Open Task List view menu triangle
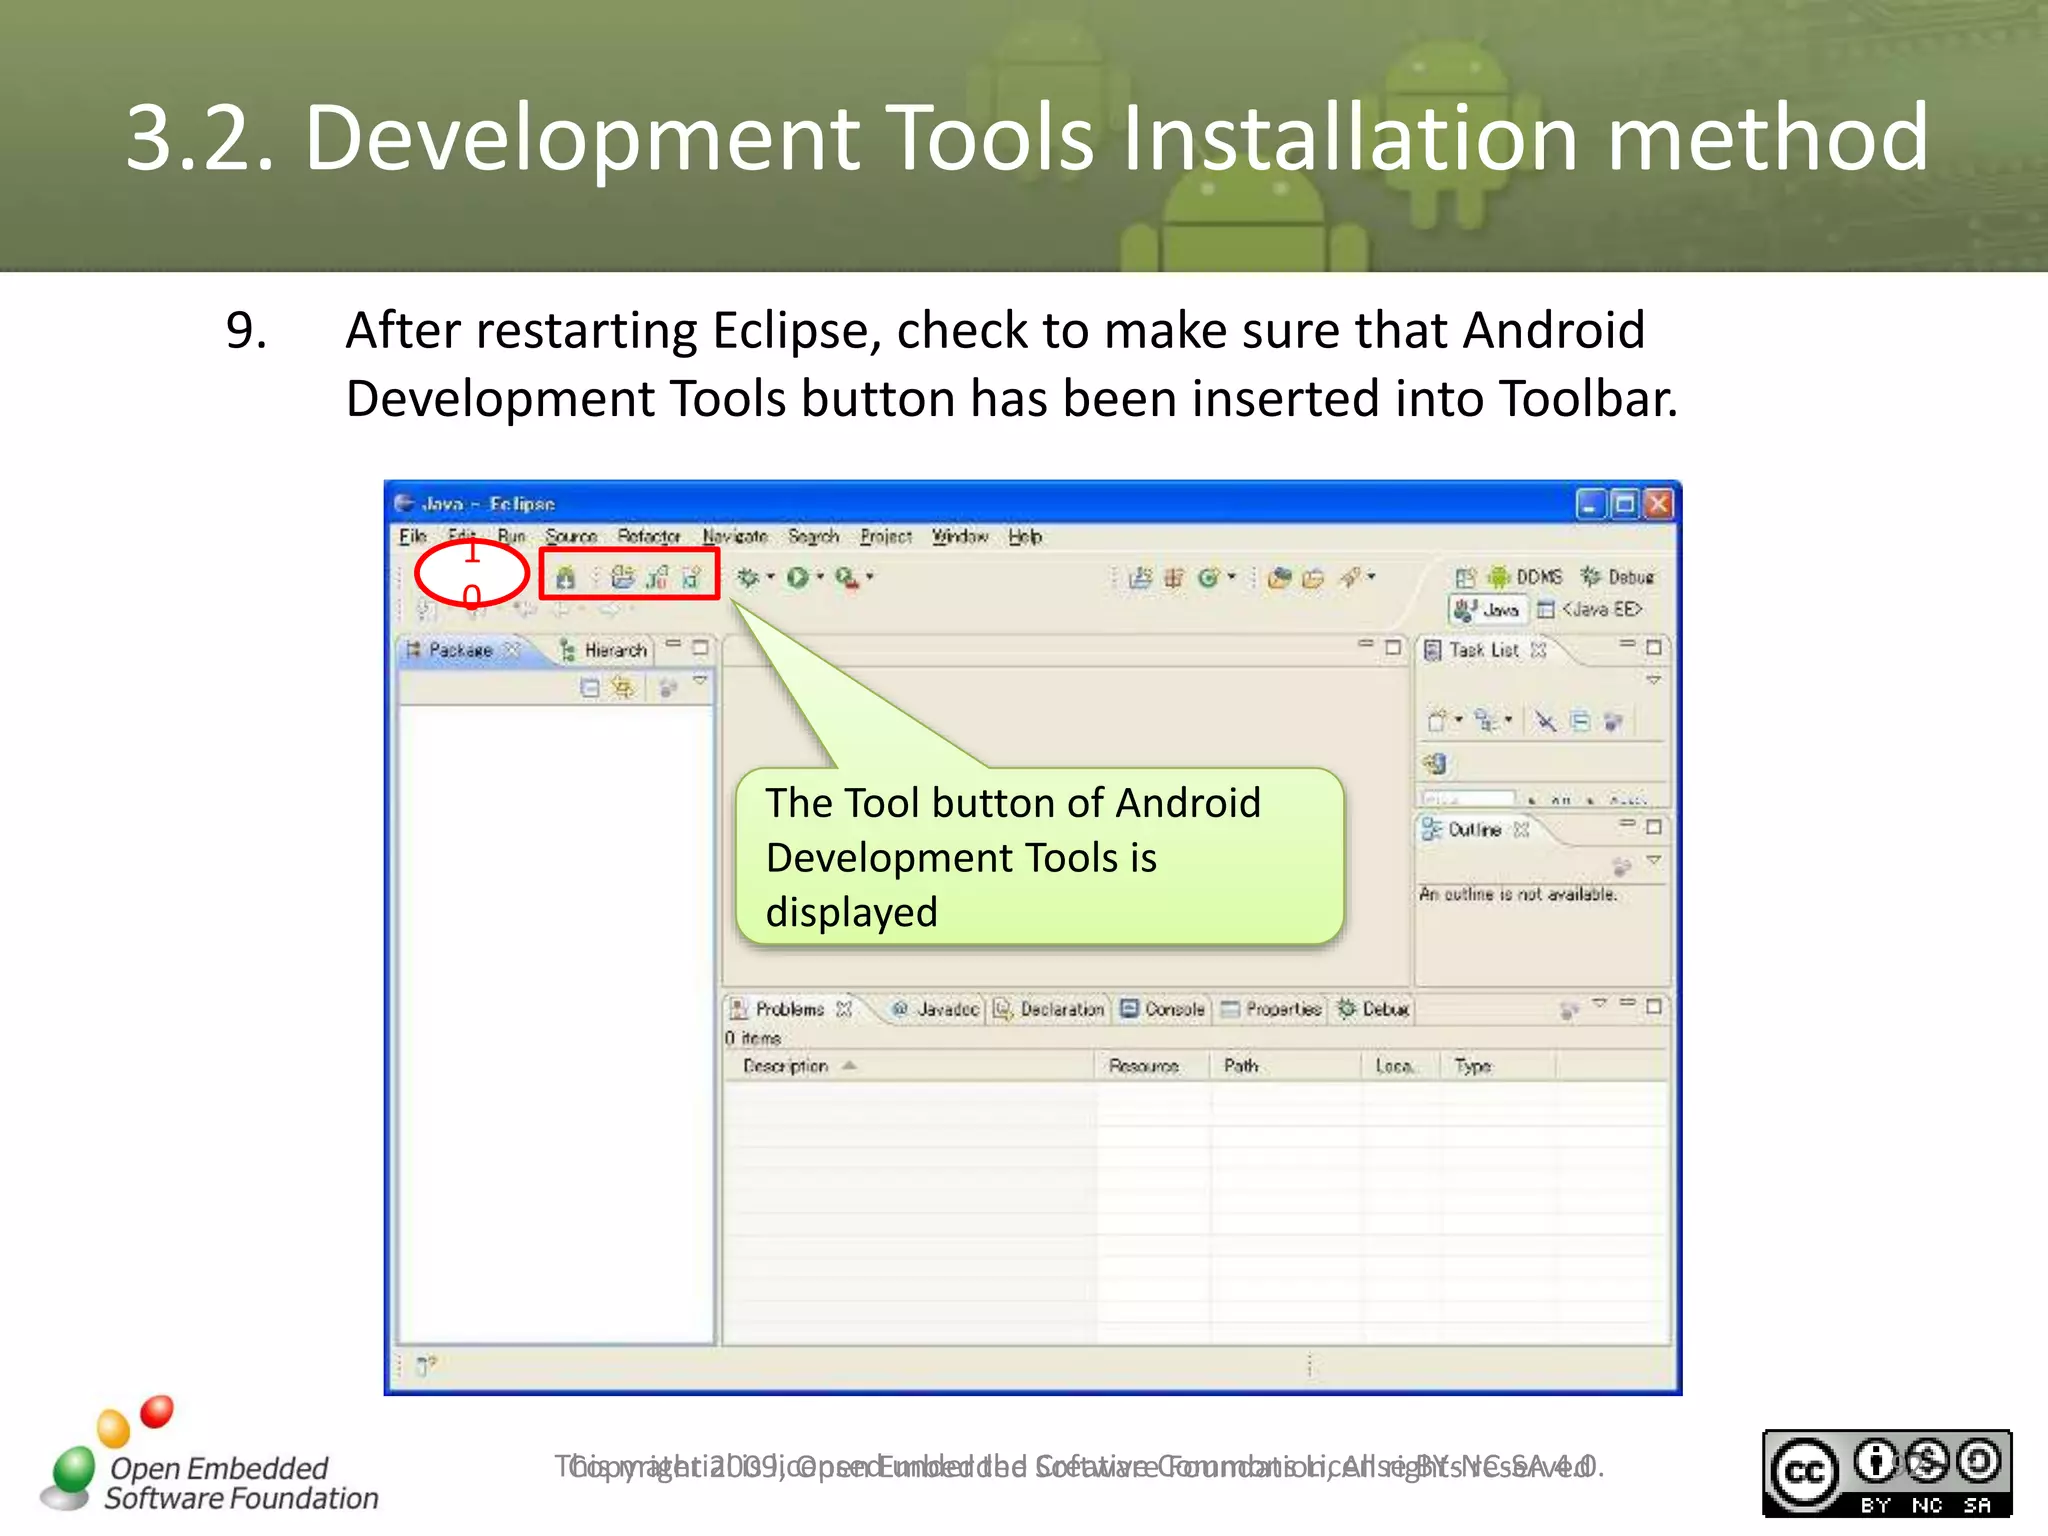Screen dimensions: 2048x1536 (x=1654, y=680)
